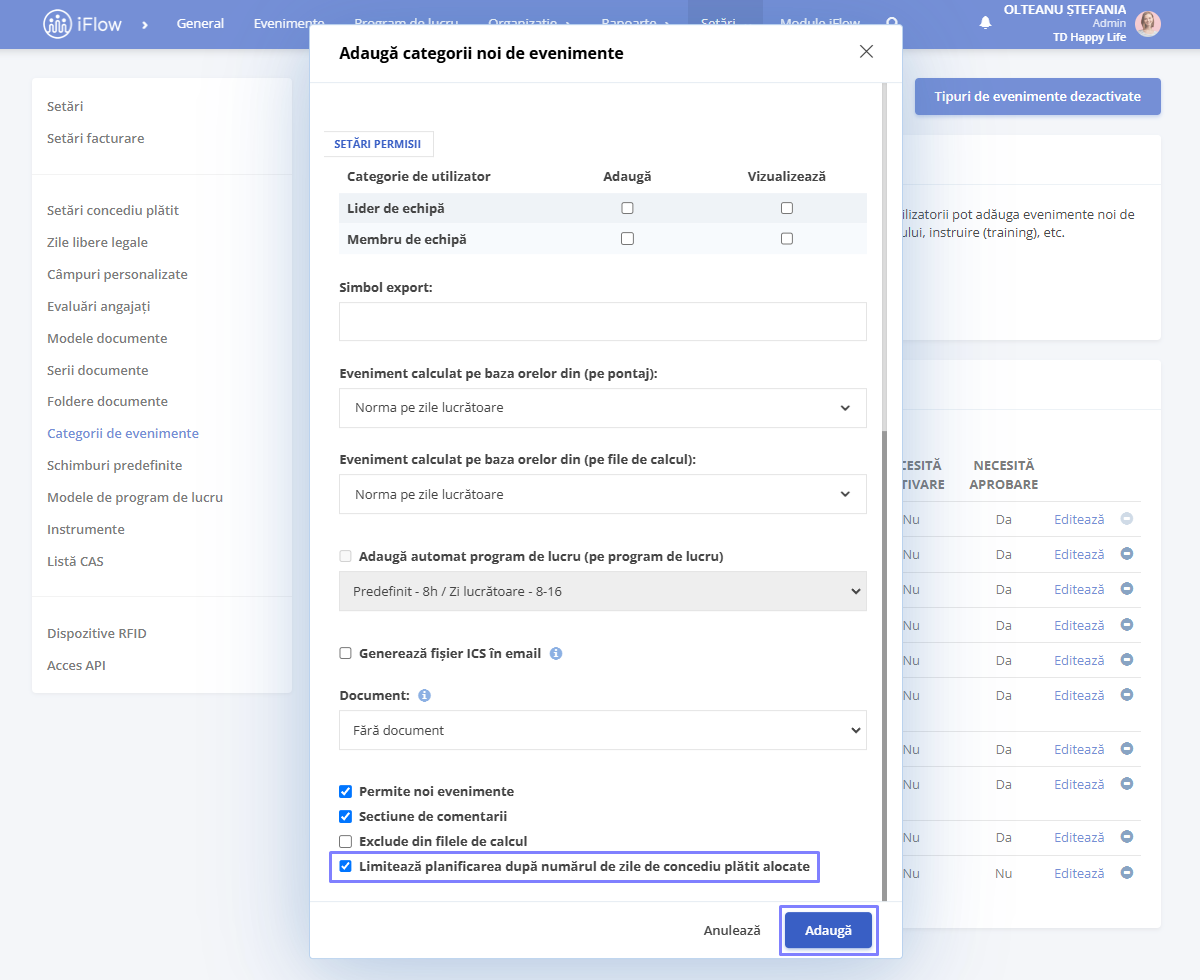Open the user profile avatar

[x=1148, y=24]
